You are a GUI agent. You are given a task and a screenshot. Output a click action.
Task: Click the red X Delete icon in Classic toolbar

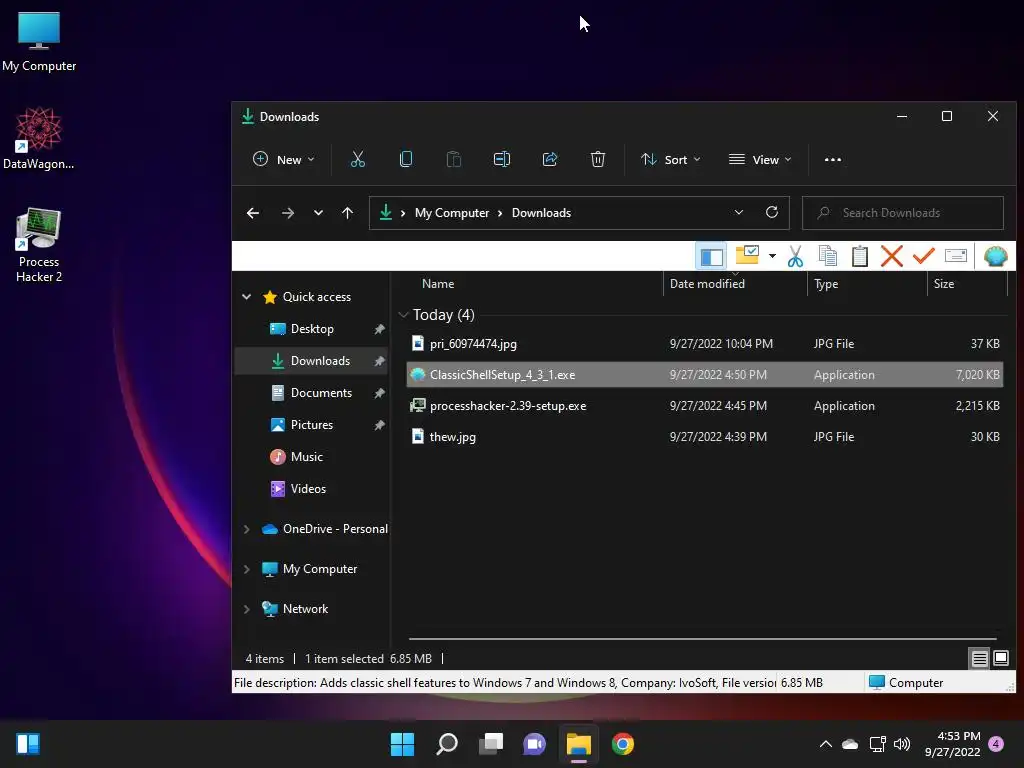pyautogui.click(x=891, y=256)
